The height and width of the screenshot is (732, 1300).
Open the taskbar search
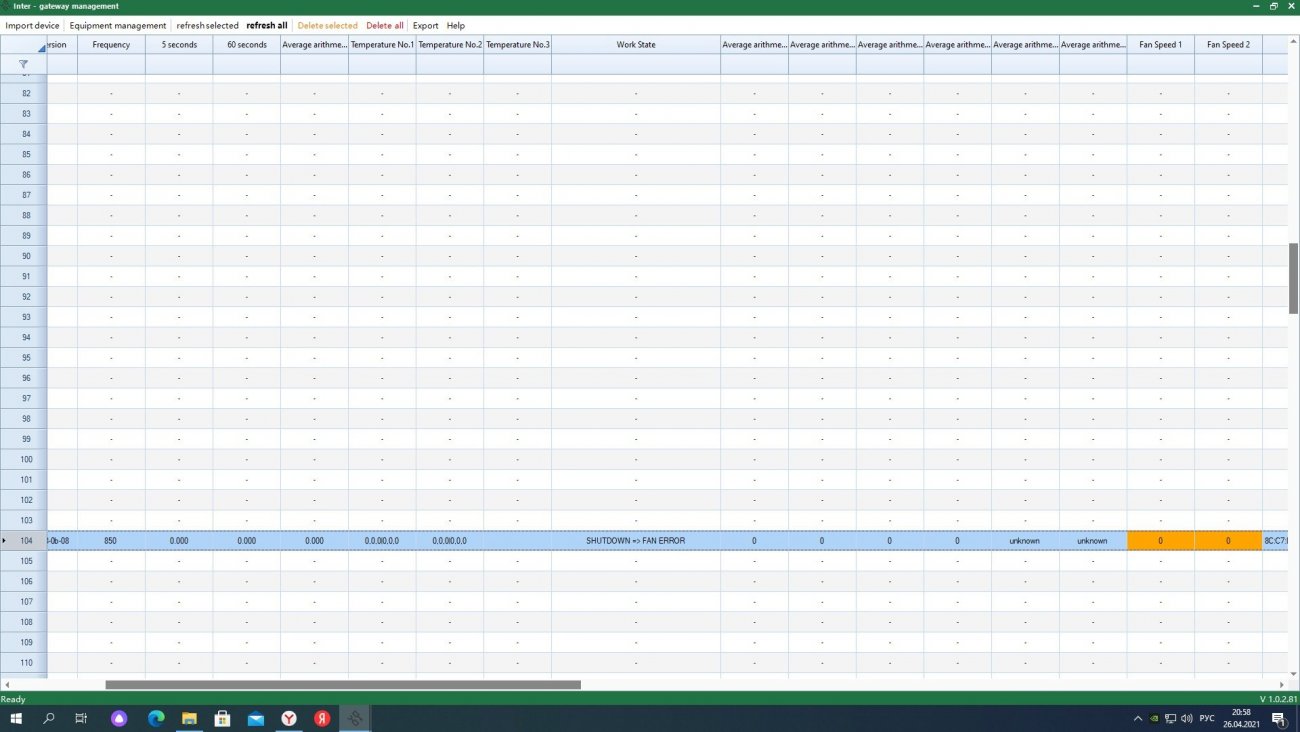coord(49,718)
